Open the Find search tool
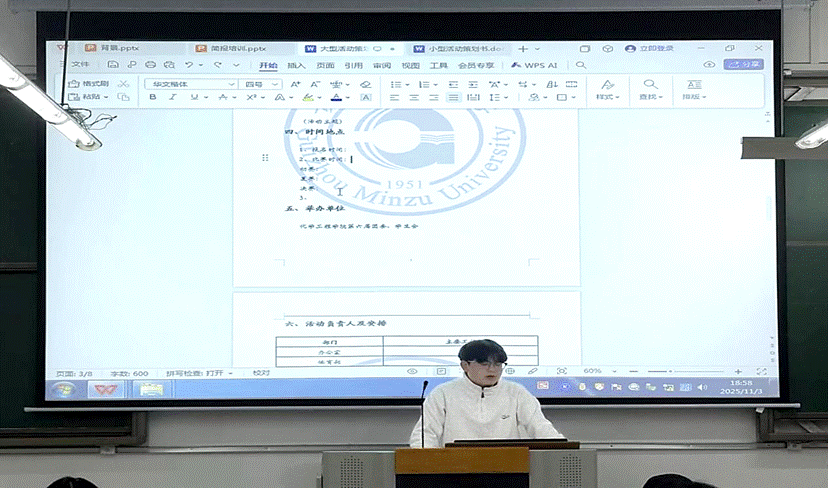This screenshot has height=488, width=828. pos(650,89)
